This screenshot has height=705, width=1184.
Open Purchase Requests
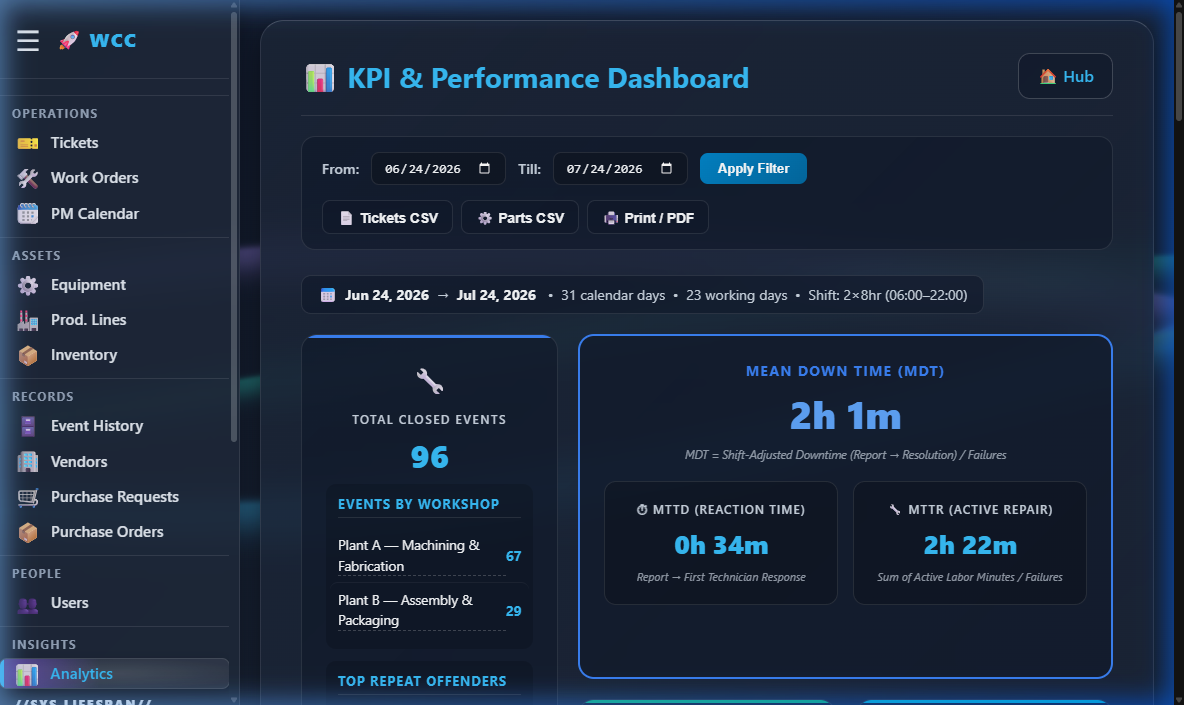pos(115,497)
